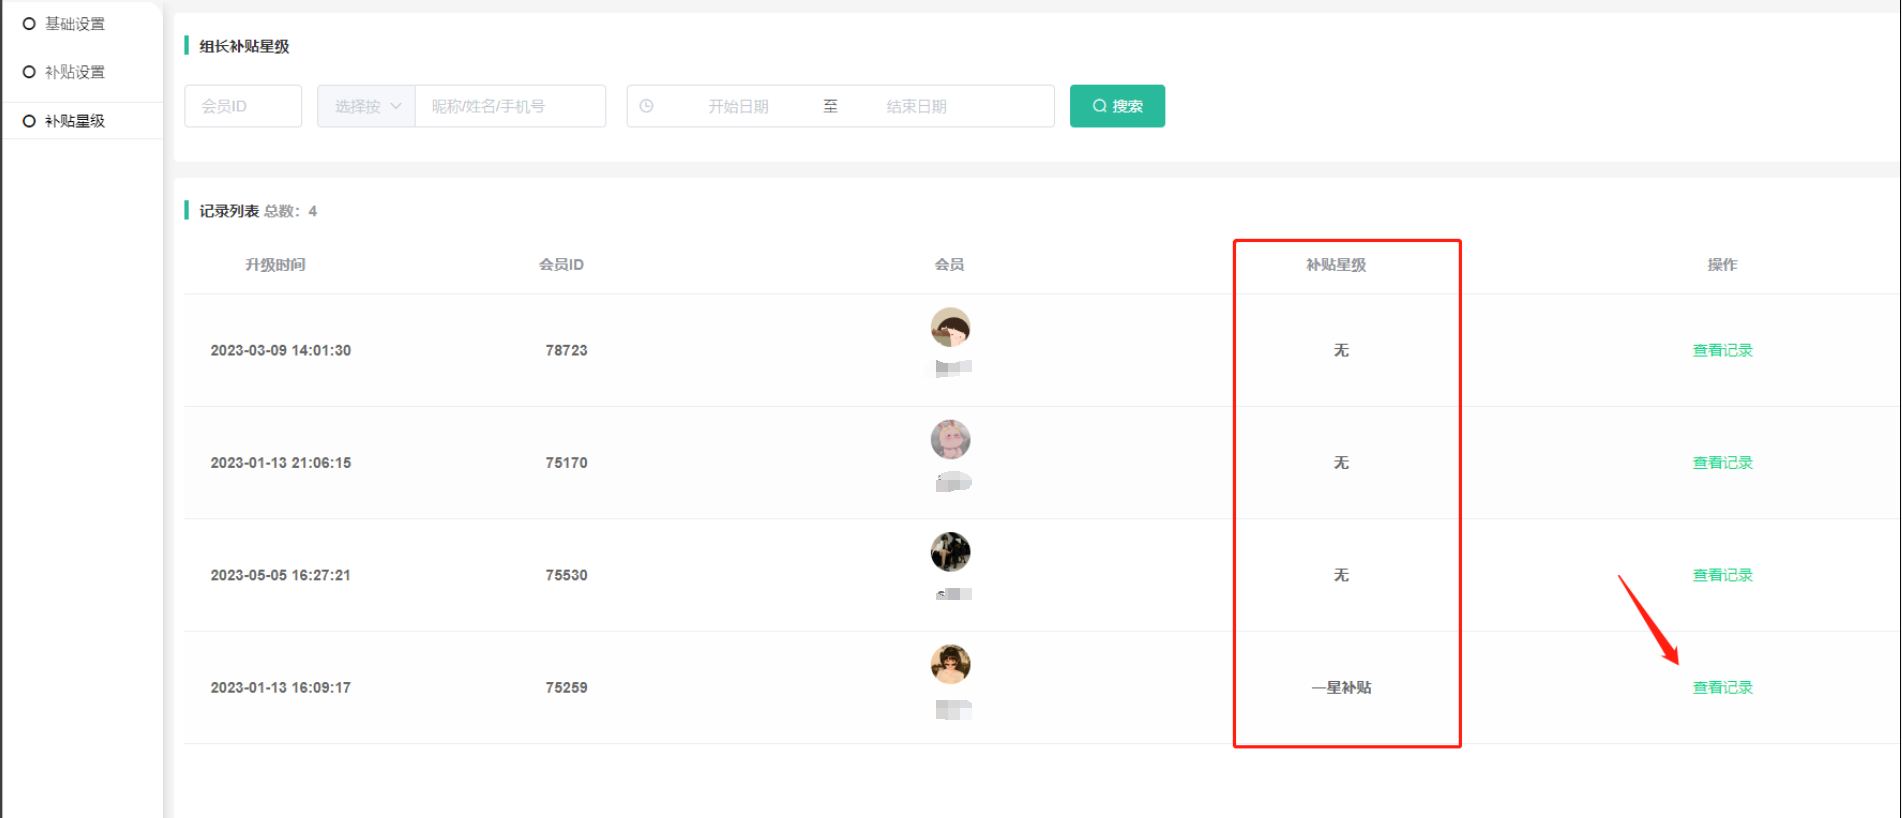
Task: Pick the 结束日期 end date field
Action: pyautogui.click(x=916, y=106)
